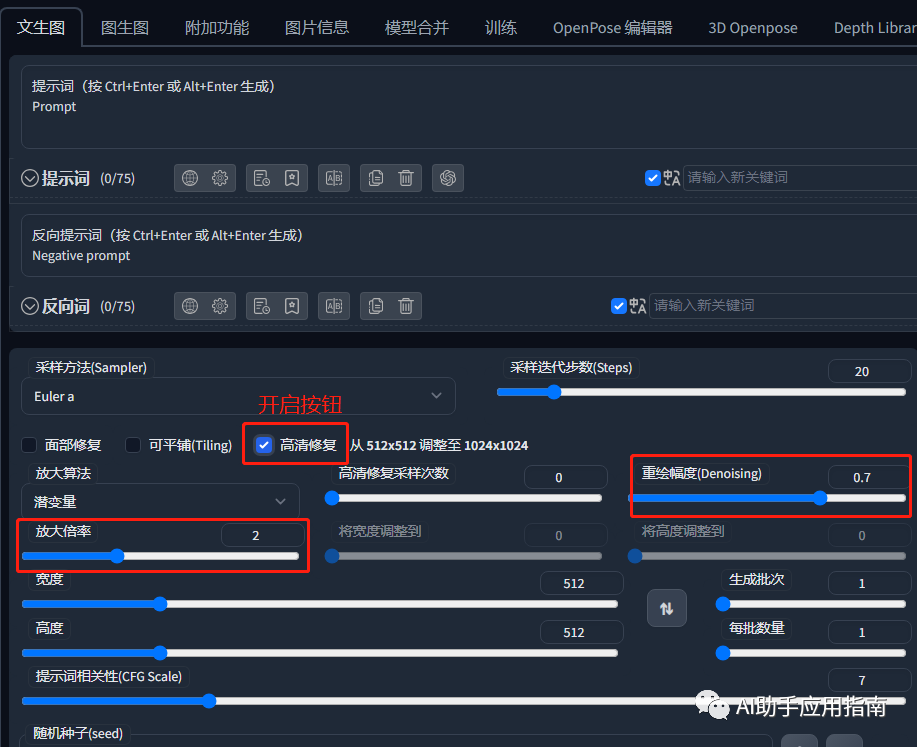
Task: Open favorites bookmark icon in 反向词 toolbar
Action: pyautogui.click(x=292, y=306)
